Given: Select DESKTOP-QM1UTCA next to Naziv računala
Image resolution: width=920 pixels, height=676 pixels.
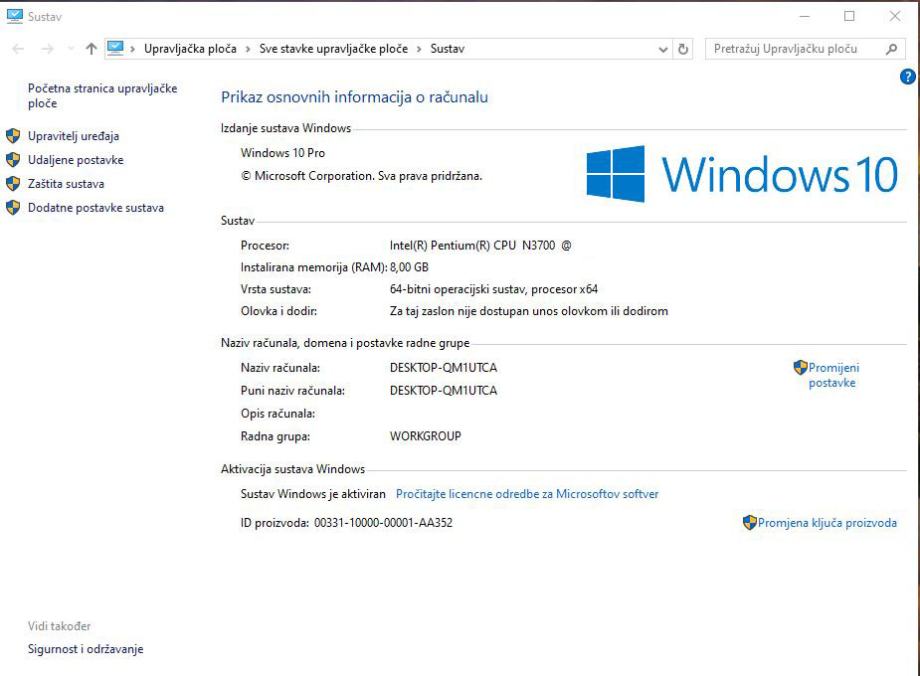Looking at the screenshot, I should pos(444,368).
